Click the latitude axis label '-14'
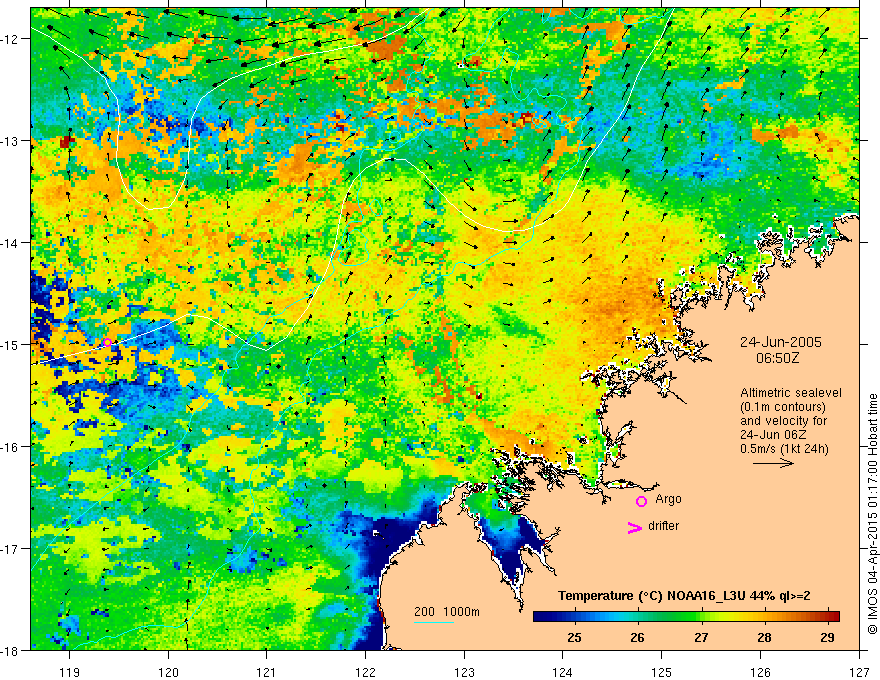 (x=11, y=243)
